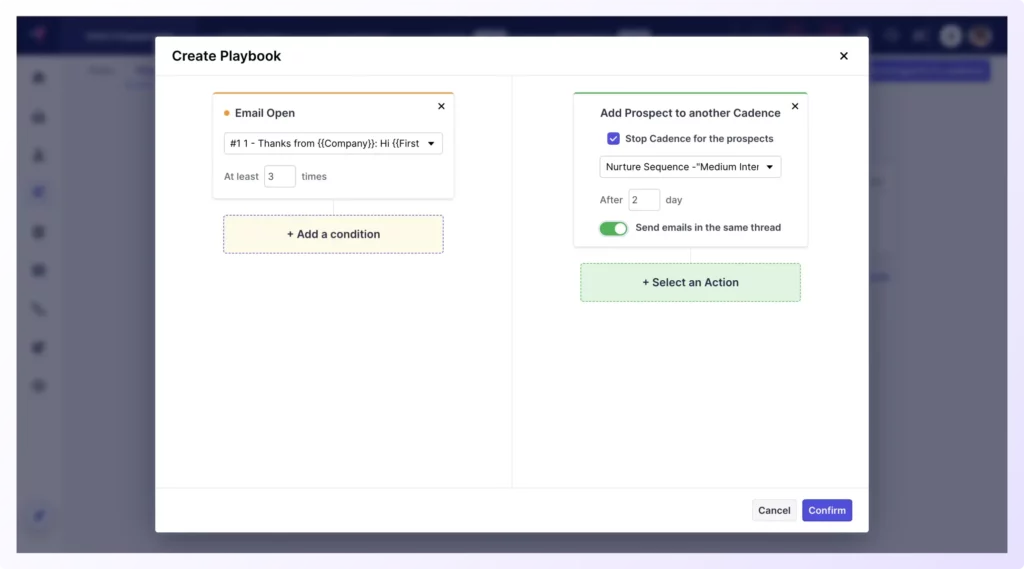1024x569 pixels.
Task: Open the phone calls icon in sidebar
Action: [39, 309]
